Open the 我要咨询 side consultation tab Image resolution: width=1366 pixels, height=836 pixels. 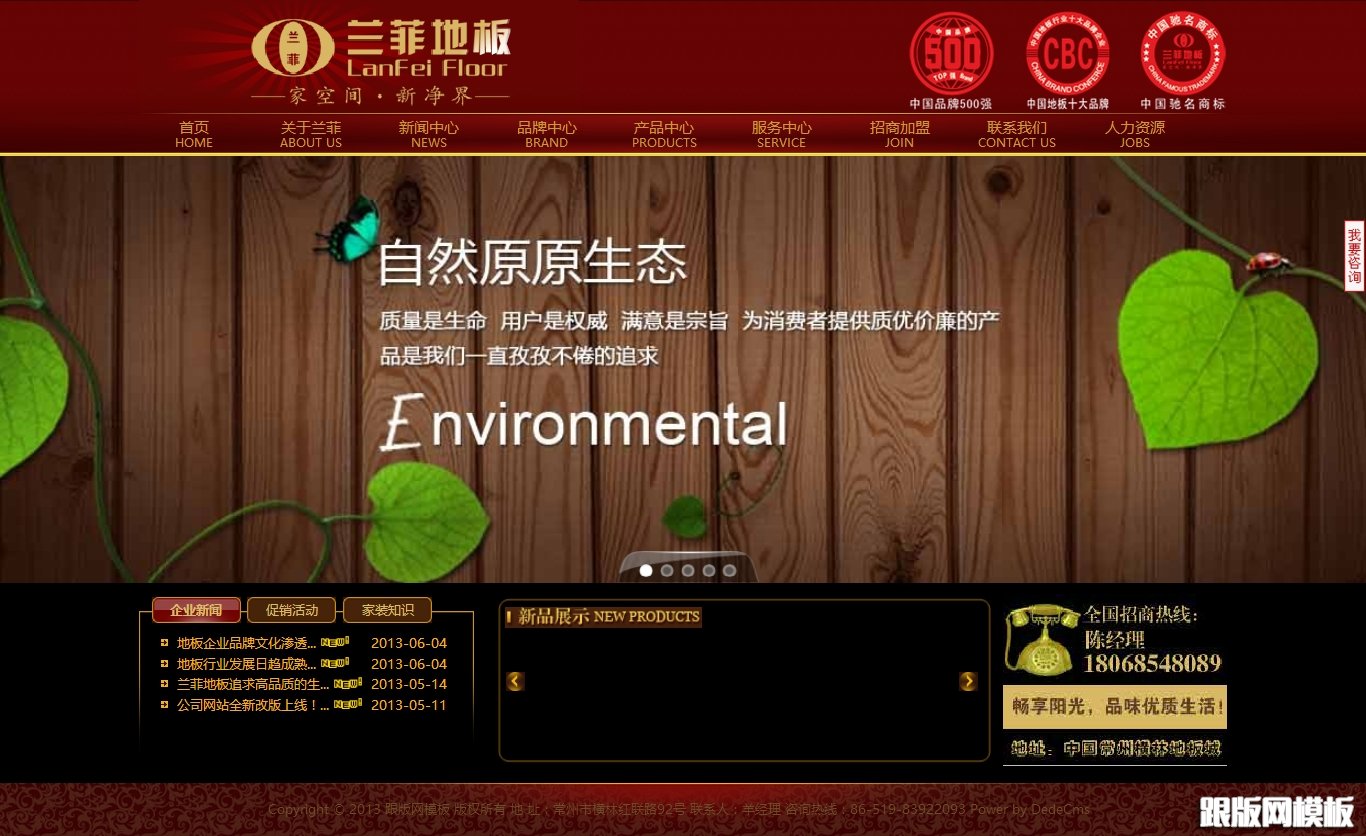1354,256
